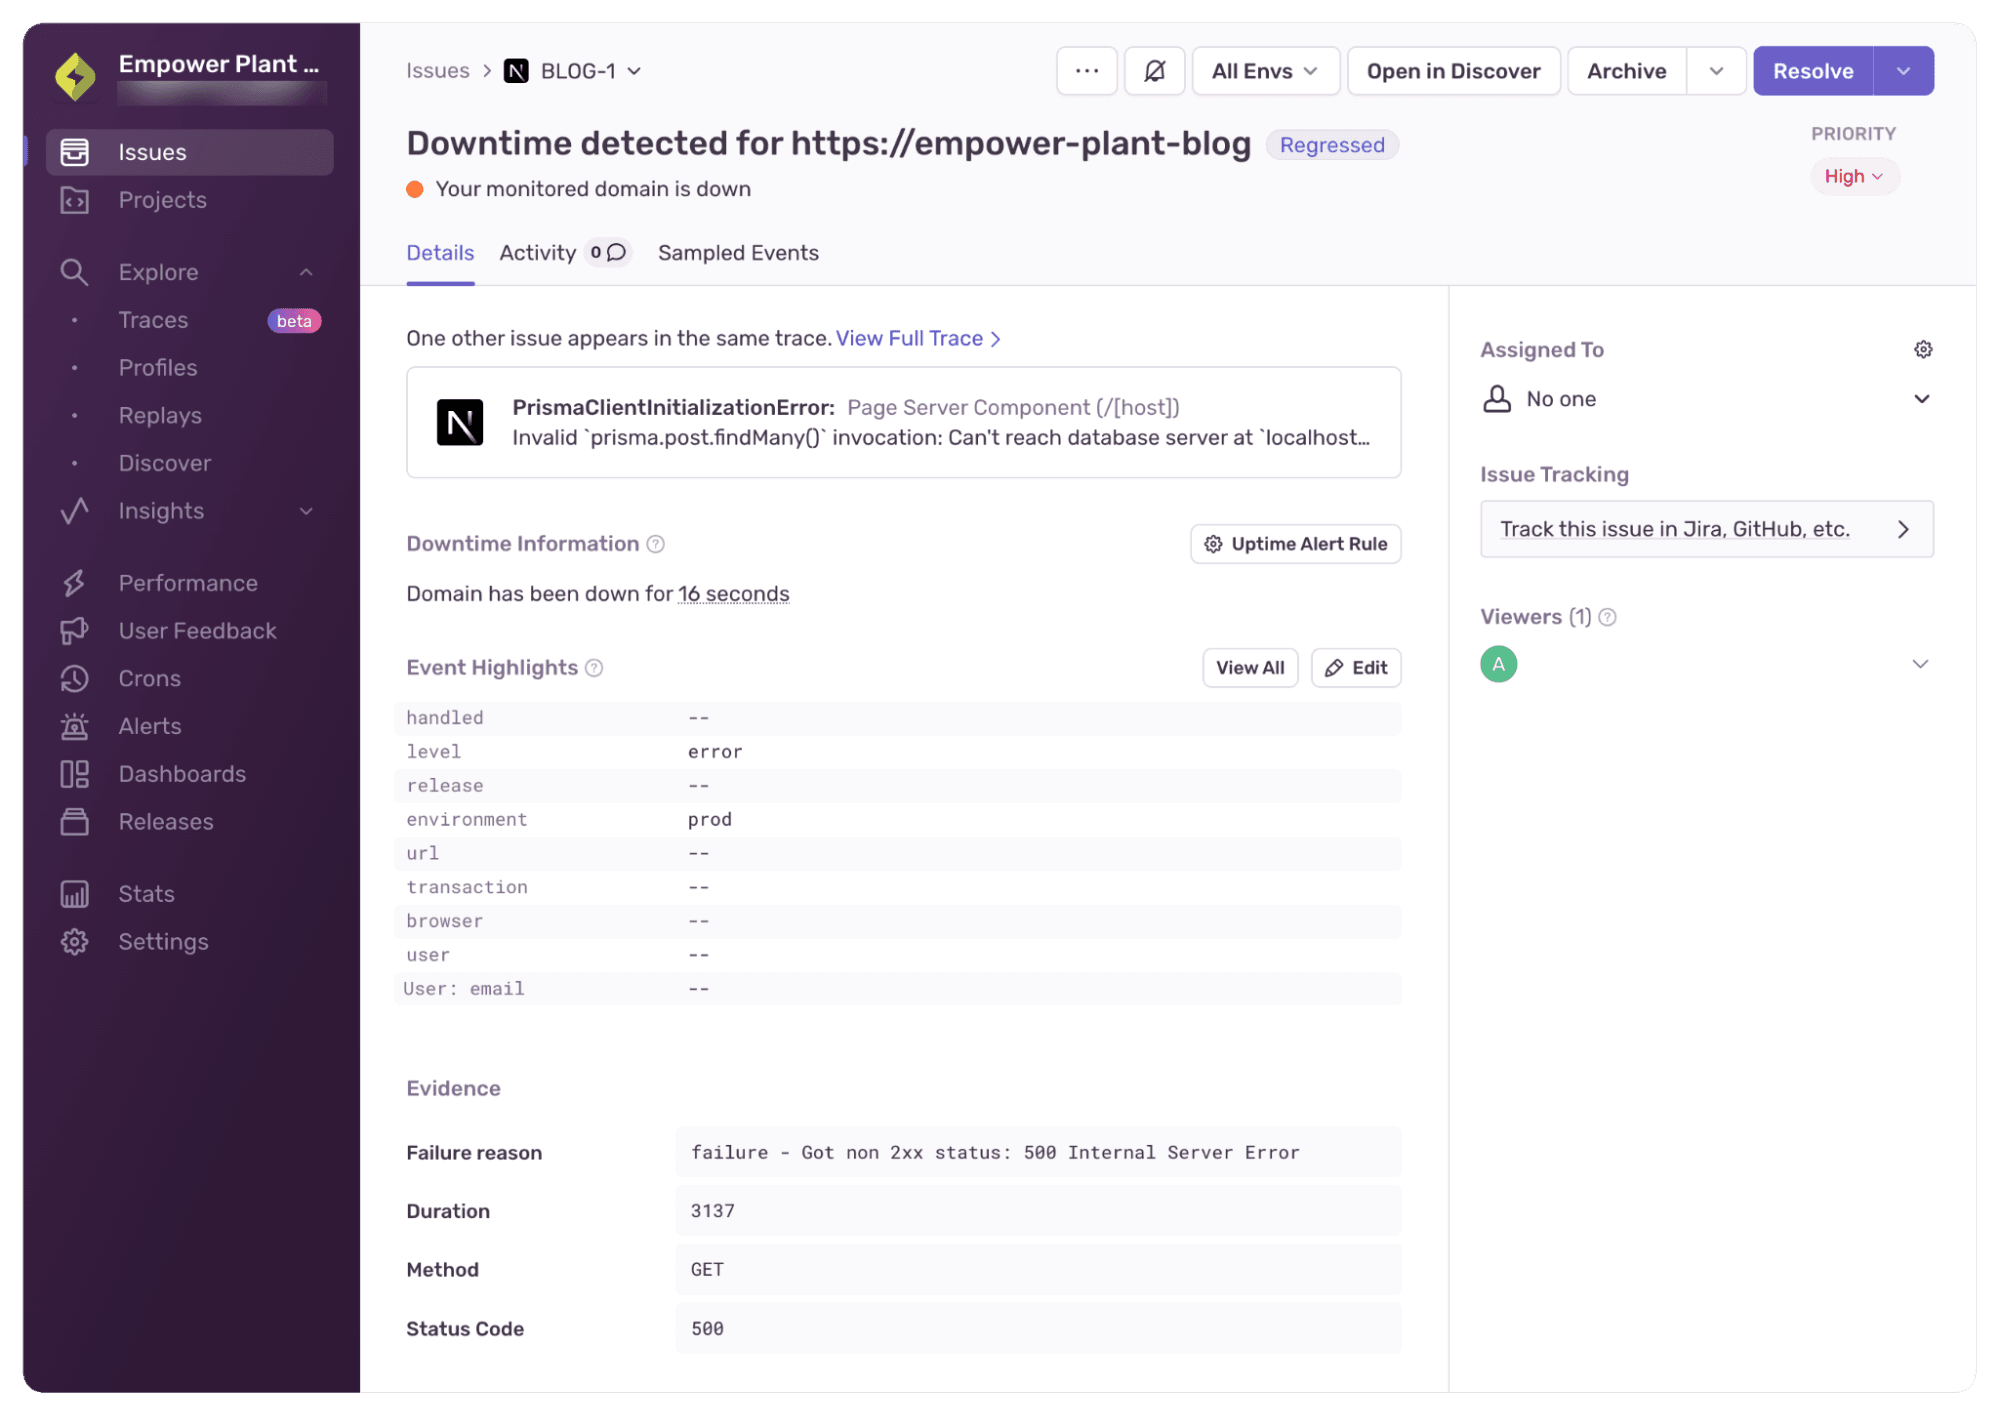
Task: Open the PrismaClientInitializationError related issue
Action: click(903, 422)
